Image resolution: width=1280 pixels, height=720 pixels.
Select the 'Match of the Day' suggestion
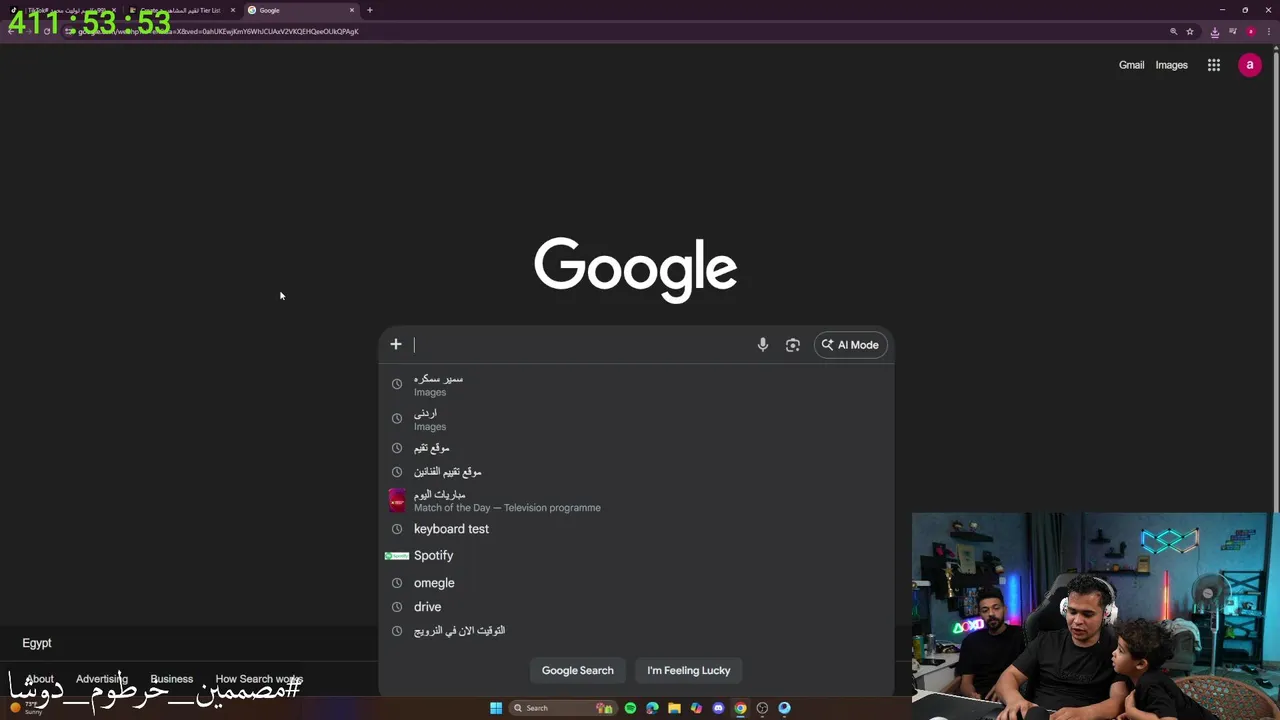tap(636, 501)
